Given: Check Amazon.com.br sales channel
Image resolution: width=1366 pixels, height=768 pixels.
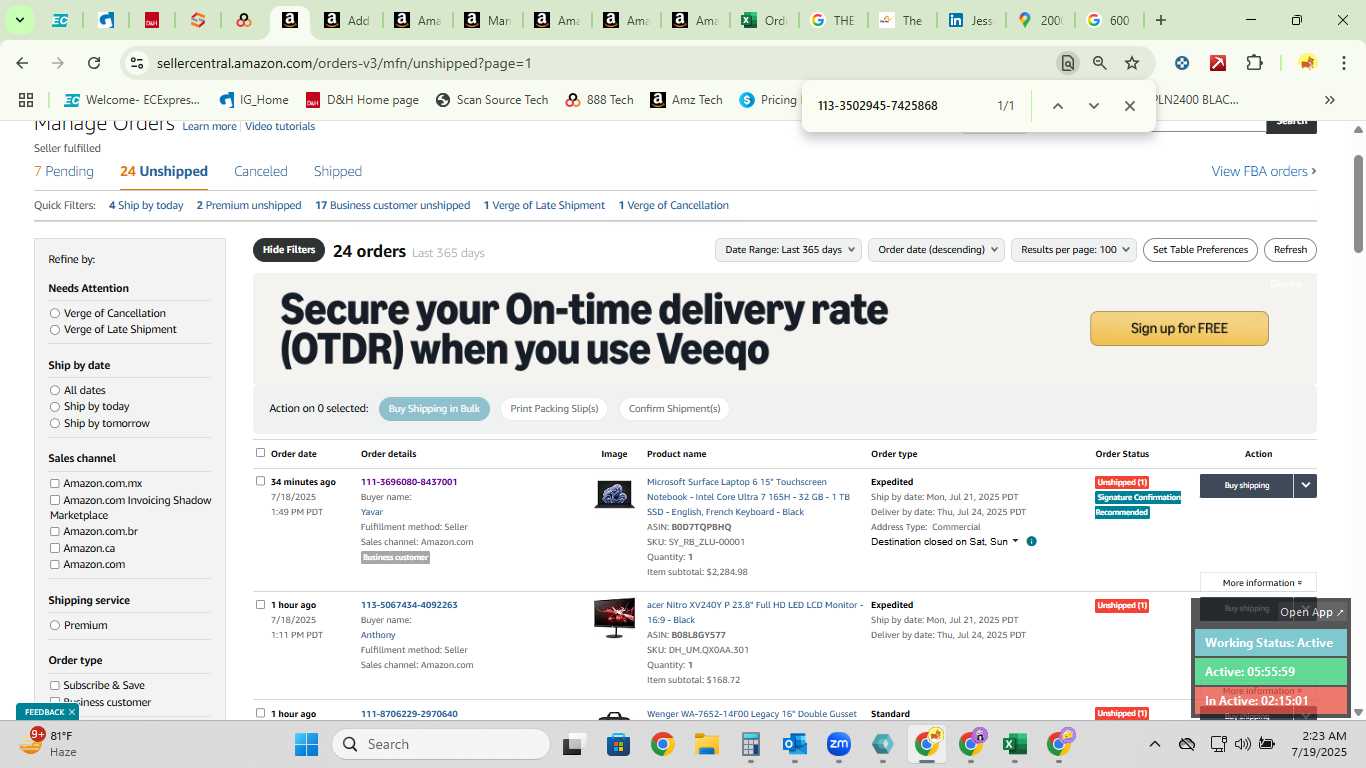Looking at the screenshot, I should (x=55, y=531).
